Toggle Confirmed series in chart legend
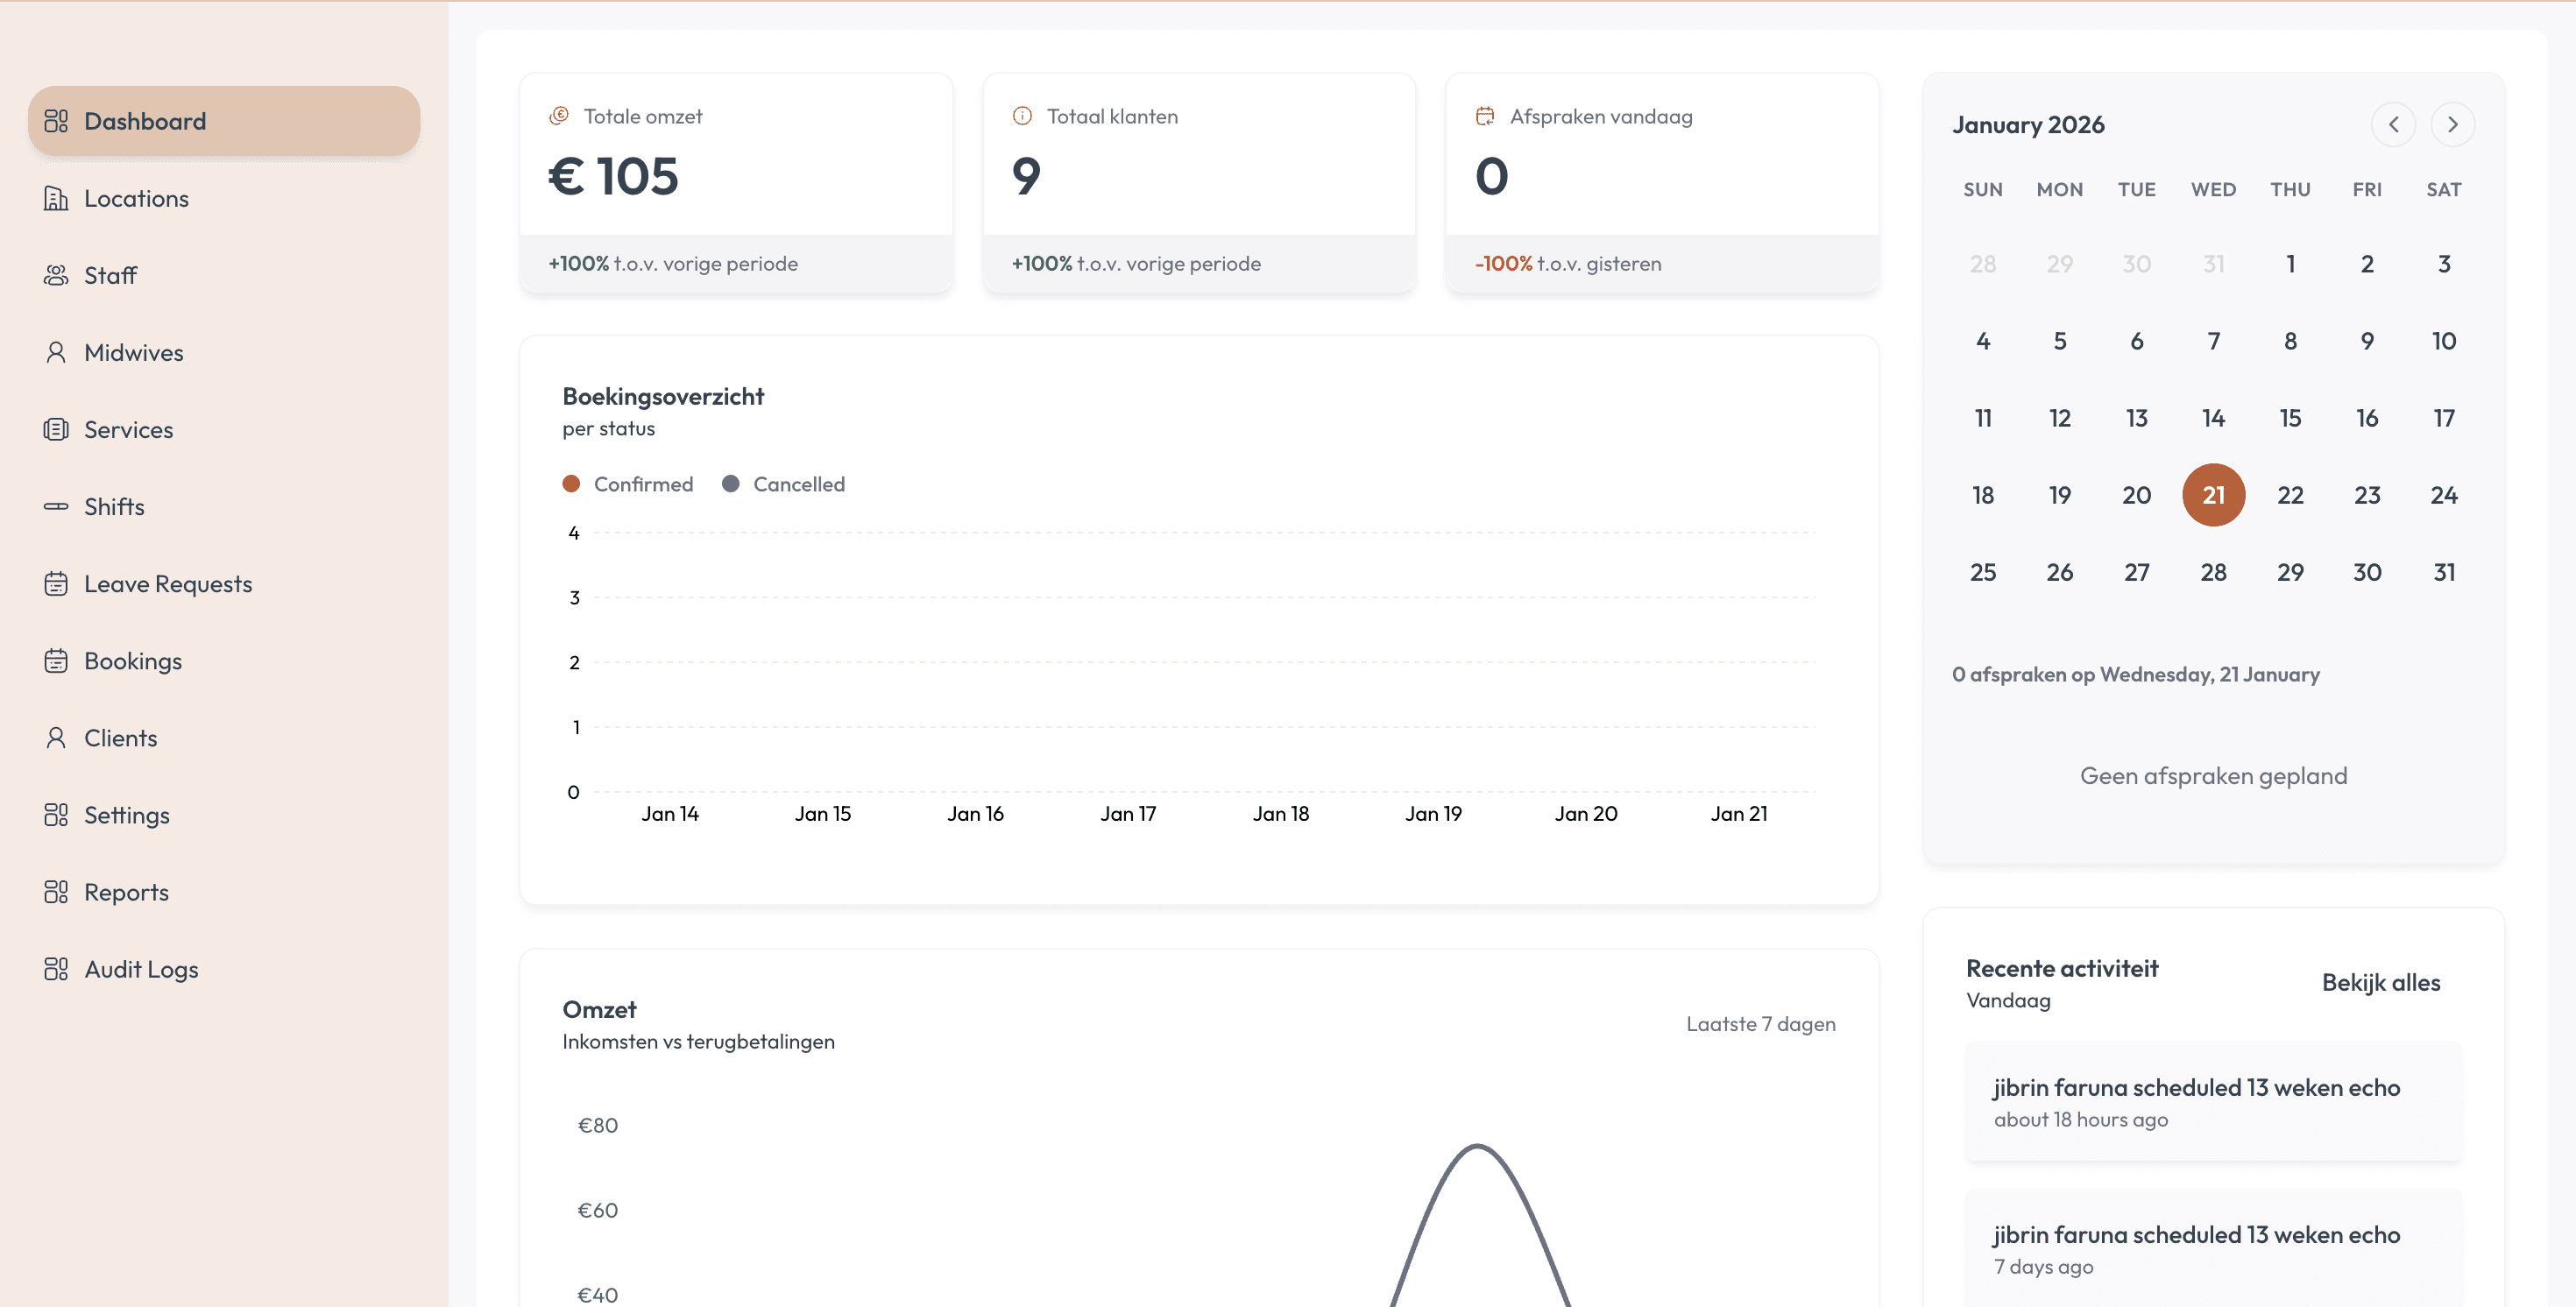 (x=628, y=484)
